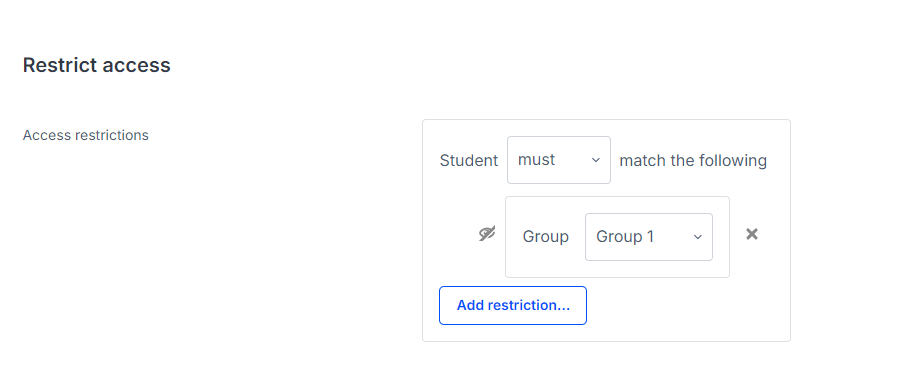Click the Group label inside the restriction box
The height and width of the screenshot is (365, 901).
(545, 237)
